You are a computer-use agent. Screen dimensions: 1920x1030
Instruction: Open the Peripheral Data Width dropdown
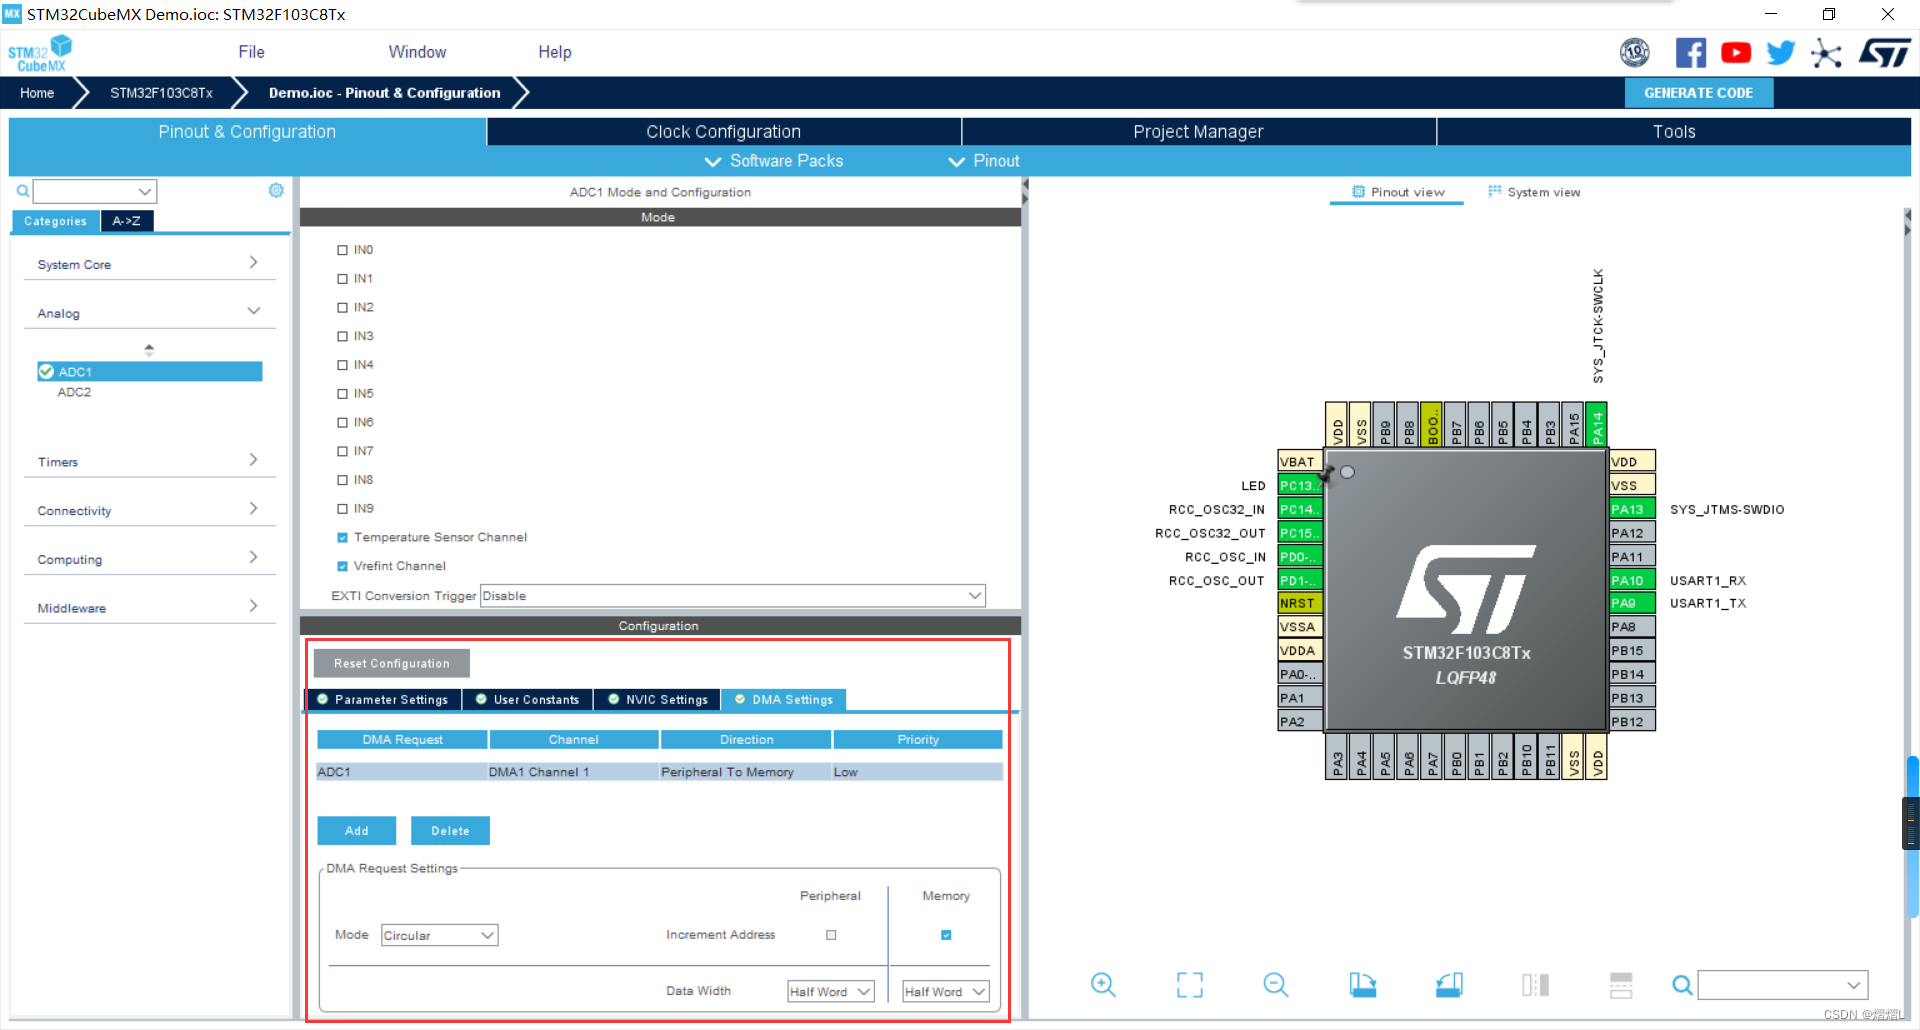click(831, 991)
